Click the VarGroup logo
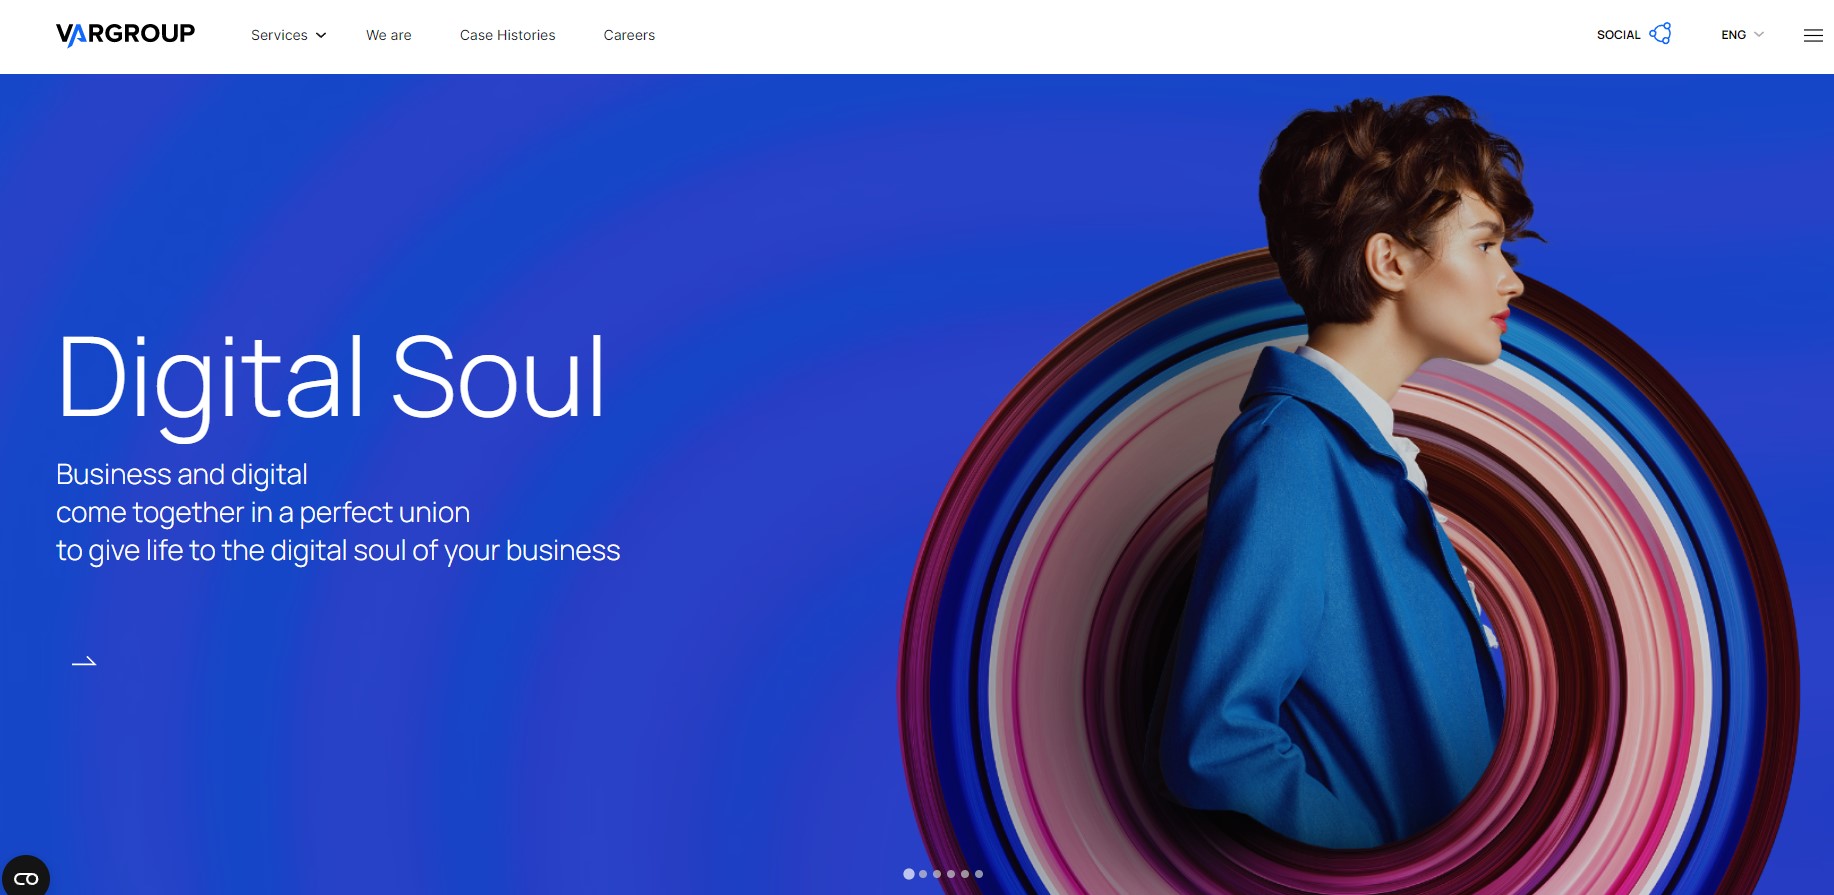Image resolution: width=1834 pixels, height=895 pixels. 125,34
